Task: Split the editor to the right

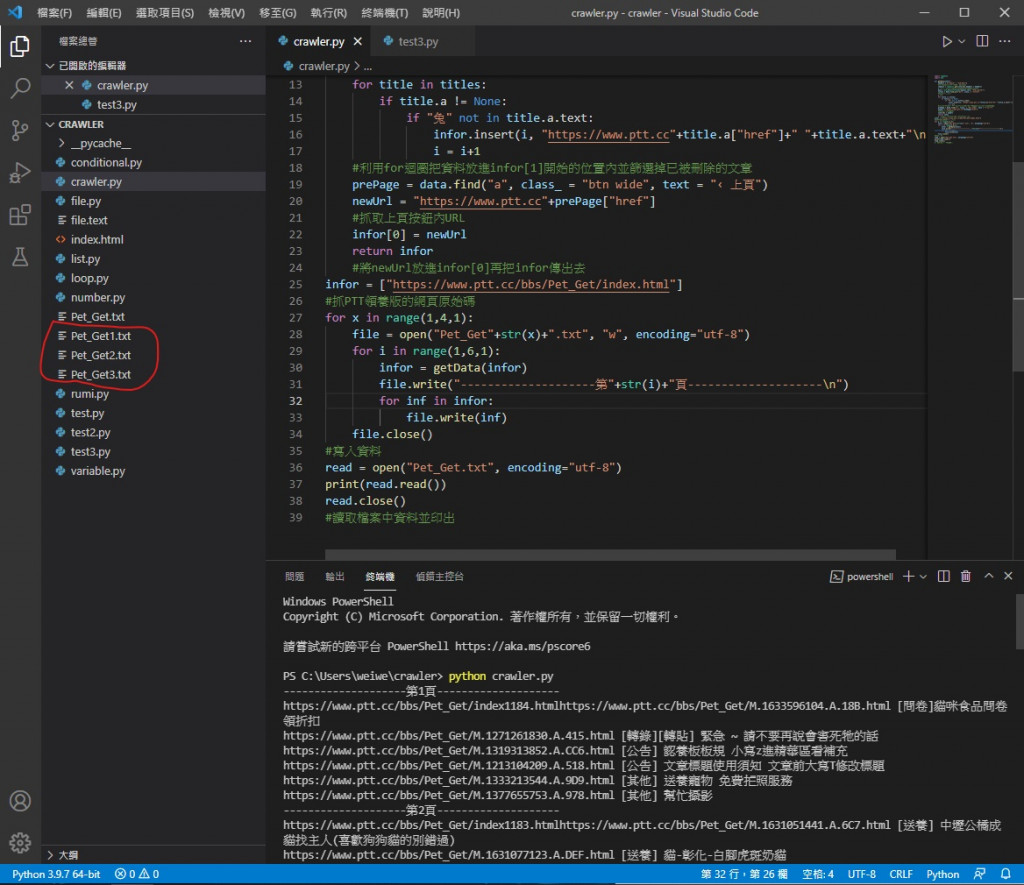Action: point(981,42)
